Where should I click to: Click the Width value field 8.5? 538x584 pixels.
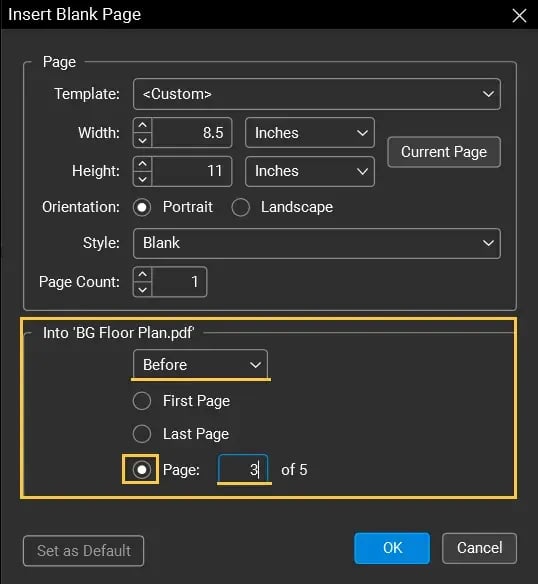(192, 133)
